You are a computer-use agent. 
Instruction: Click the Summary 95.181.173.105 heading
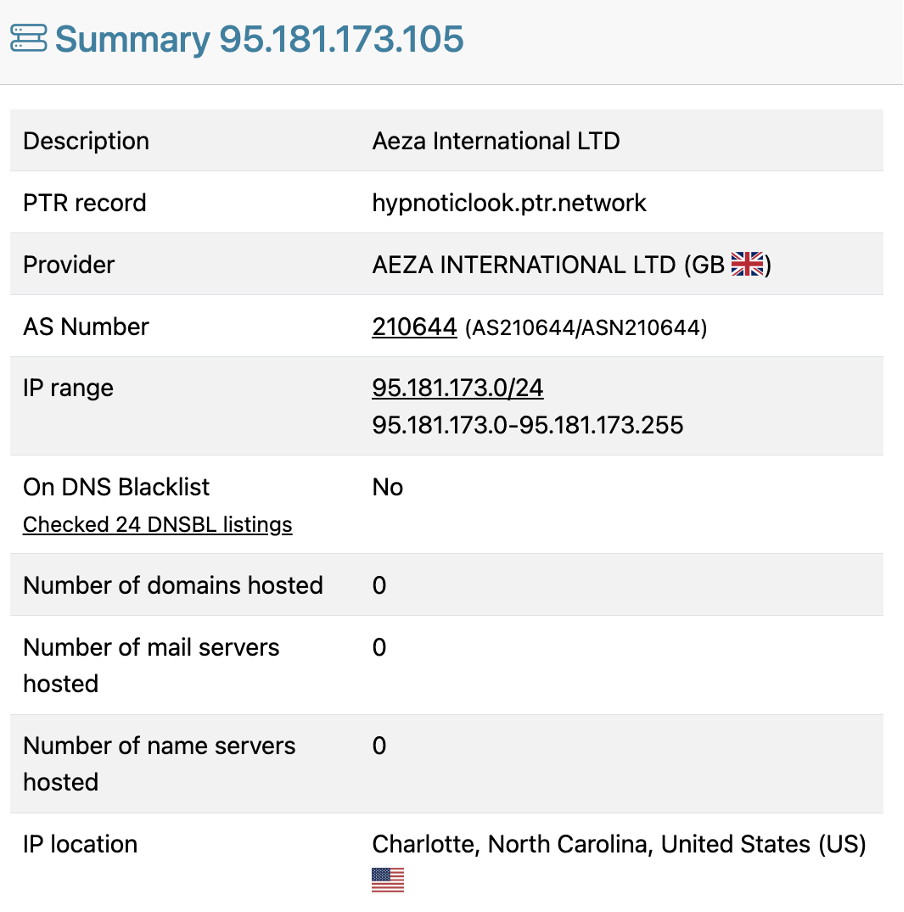259,40
